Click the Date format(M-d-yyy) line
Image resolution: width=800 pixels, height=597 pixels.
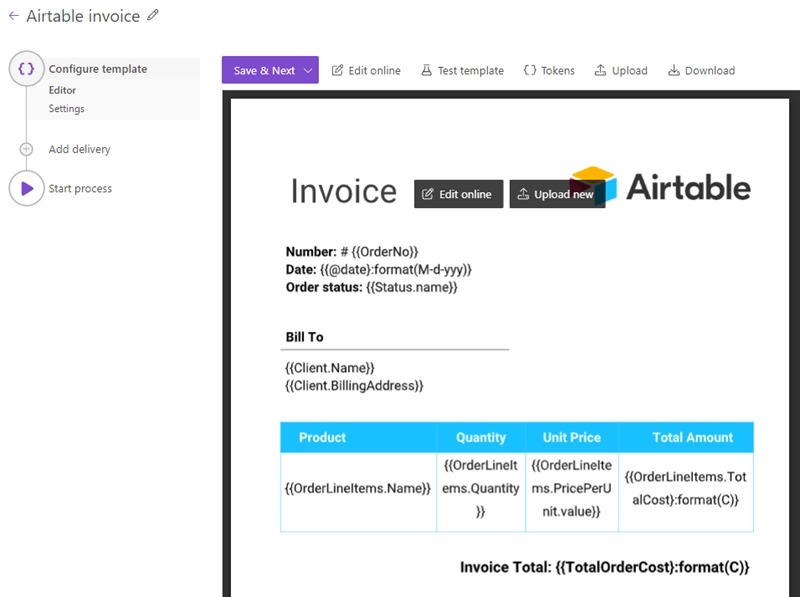coord(379,269)
